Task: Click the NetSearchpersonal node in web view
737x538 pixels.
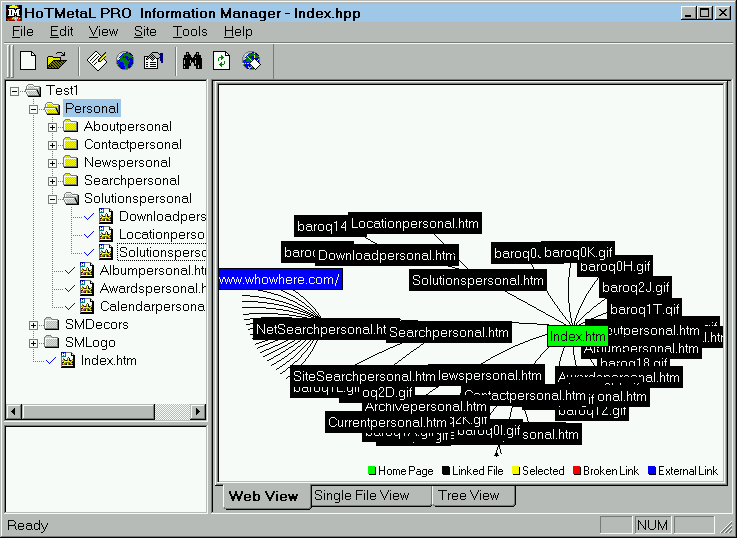Action: (320, 329)
